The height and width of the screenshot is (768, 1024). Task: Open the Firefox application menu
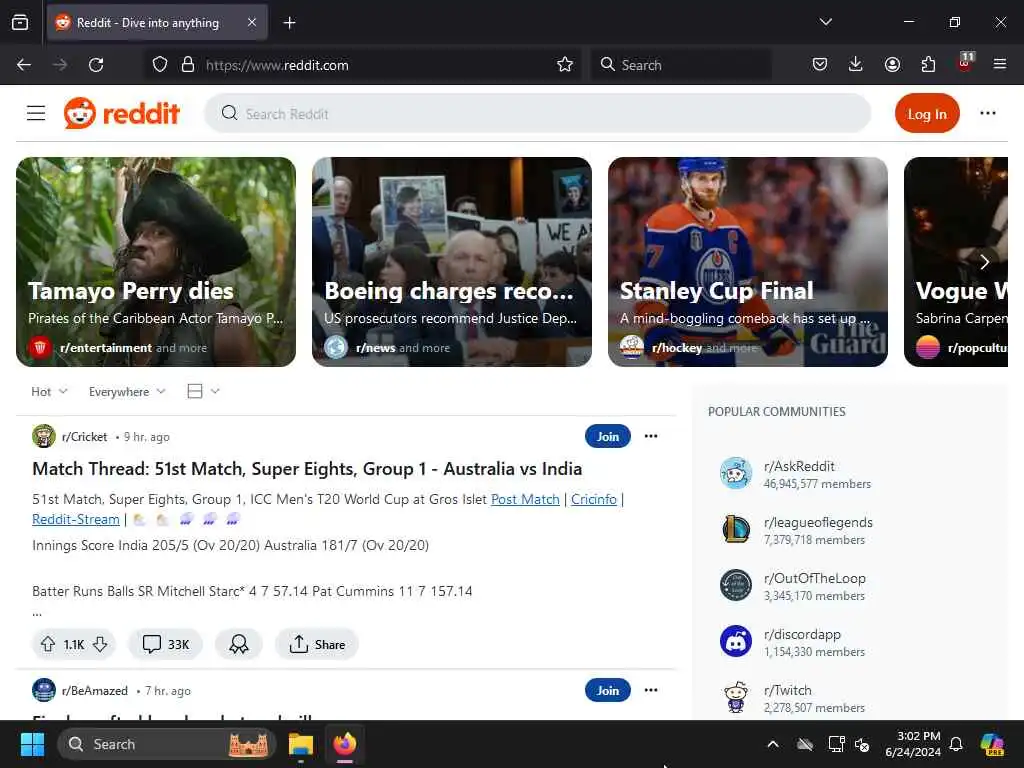point(1000,64)
